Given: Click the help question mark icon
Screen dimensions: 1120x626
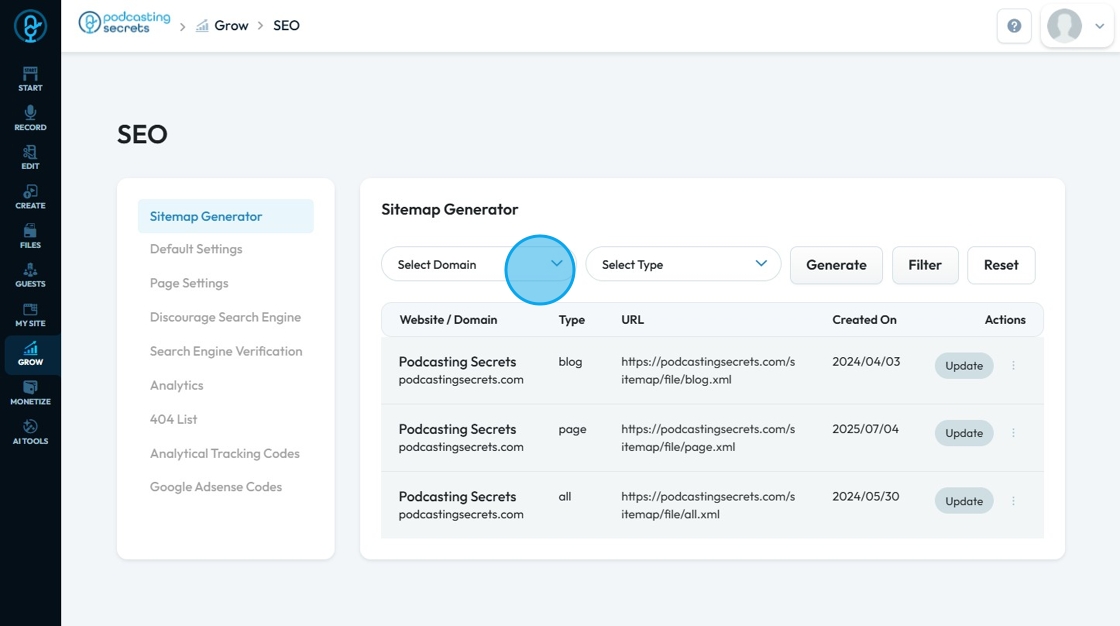Looking at the screenshot, I should click(x=1014, y=26).
